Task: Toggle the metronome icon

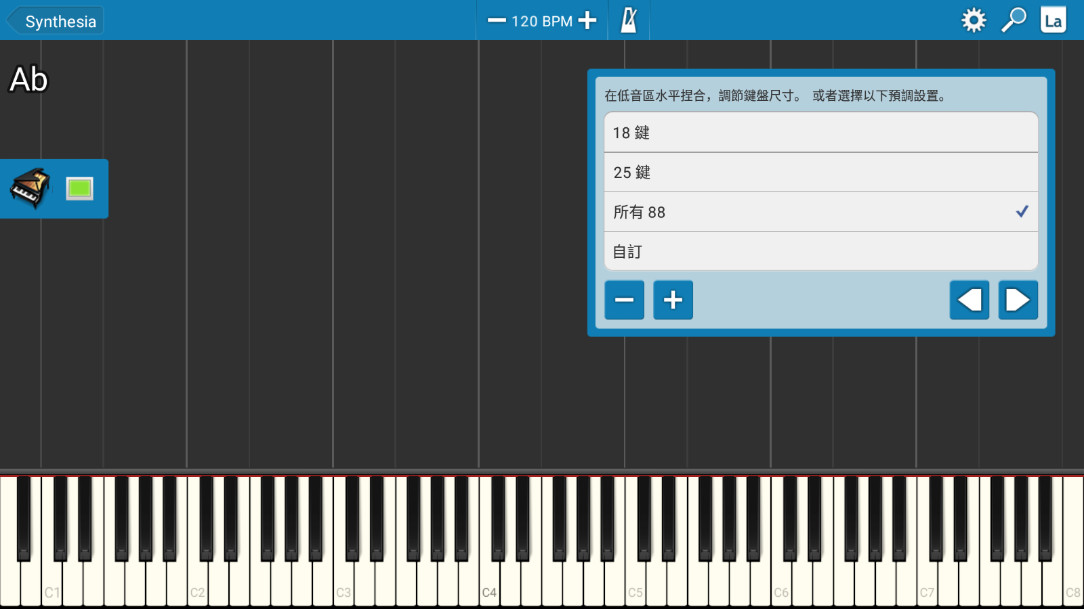Action: tap(628, 20)
